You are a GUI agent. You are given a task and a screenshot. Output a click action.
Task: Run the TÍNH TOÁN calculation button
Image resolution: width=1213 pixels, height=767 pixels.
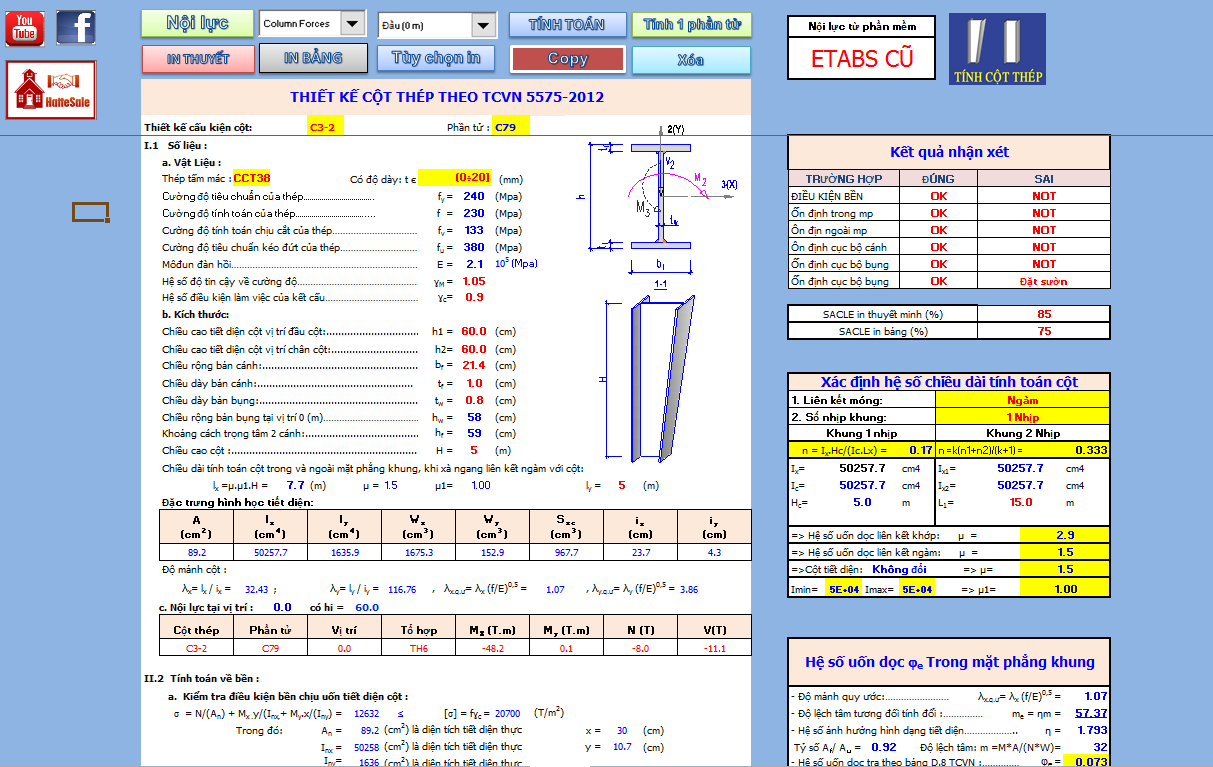tap(568, 25)
